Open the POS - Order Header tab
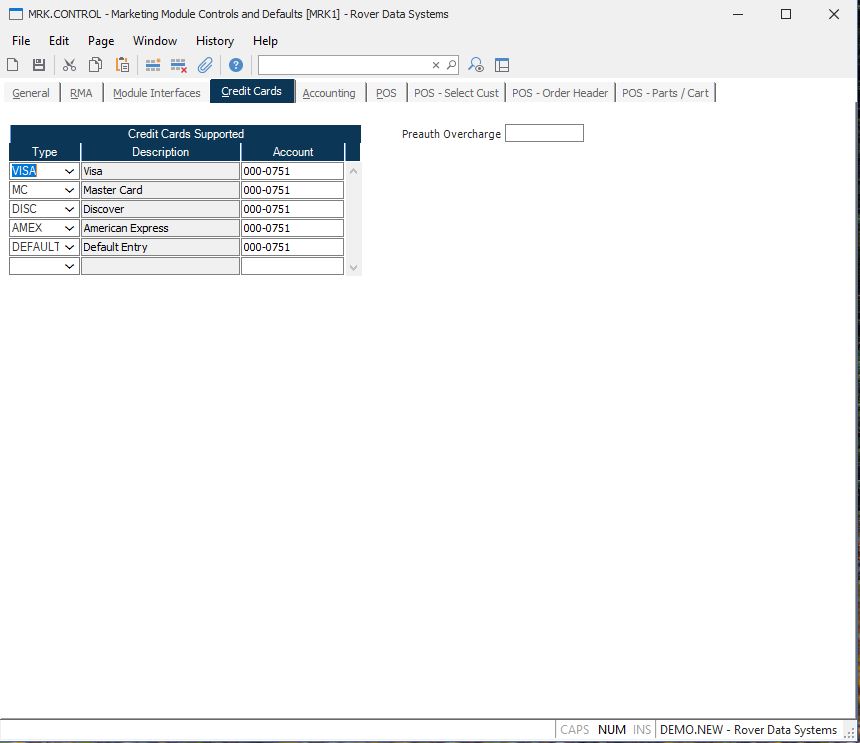Image resolution: width=860 pixels, height=743 pixels. 559,93
